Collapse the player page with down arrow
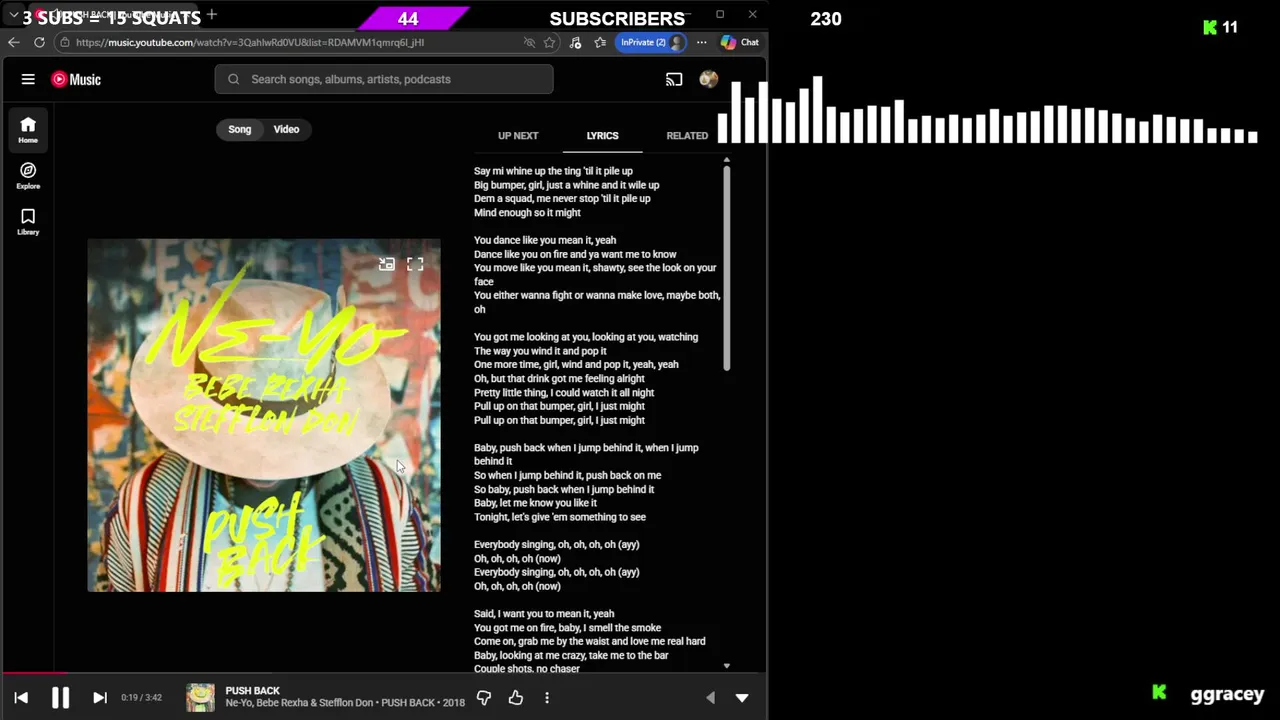The height and width of the screenshot is (720, 1280). [742, 698]
